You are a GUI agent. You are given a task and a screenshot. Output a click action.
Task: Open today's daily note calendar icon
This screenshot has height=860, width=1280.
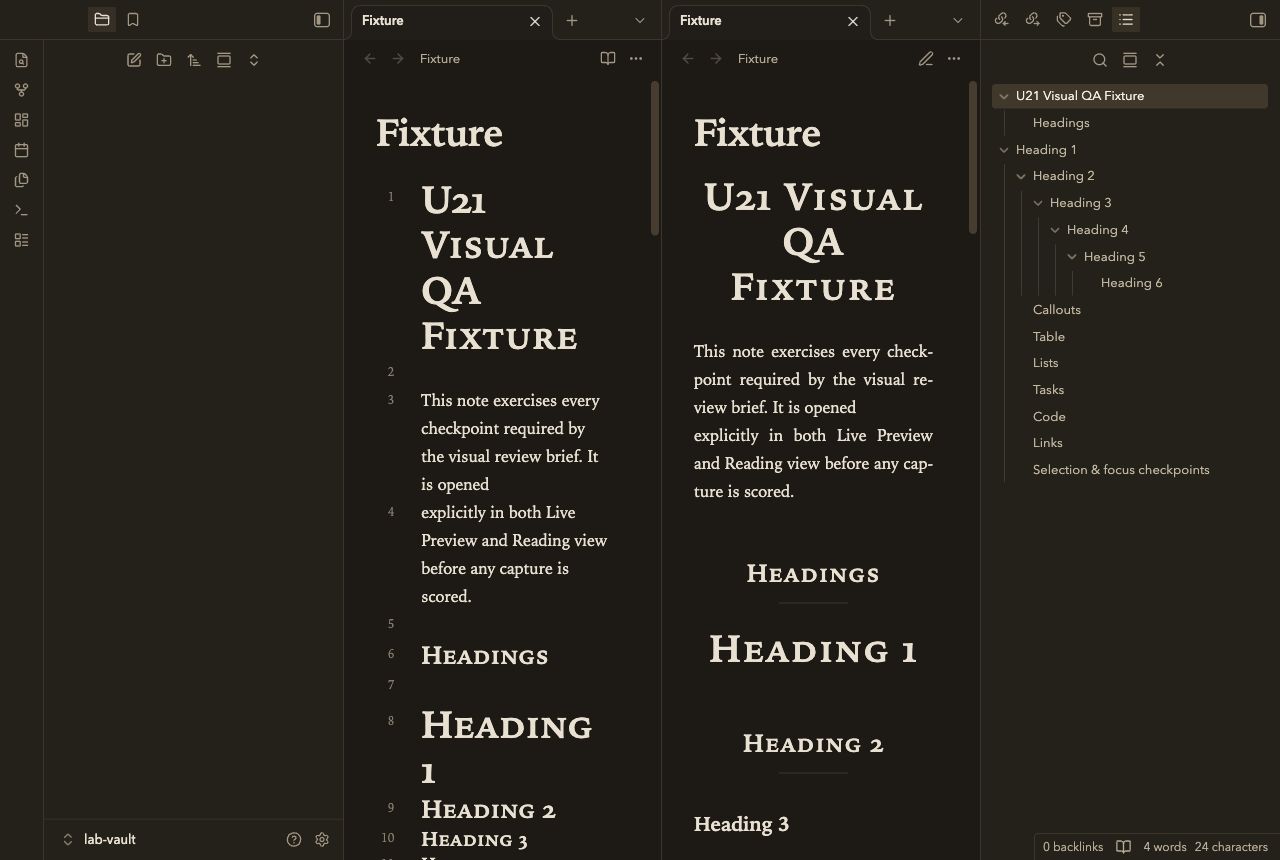(21, 150)
